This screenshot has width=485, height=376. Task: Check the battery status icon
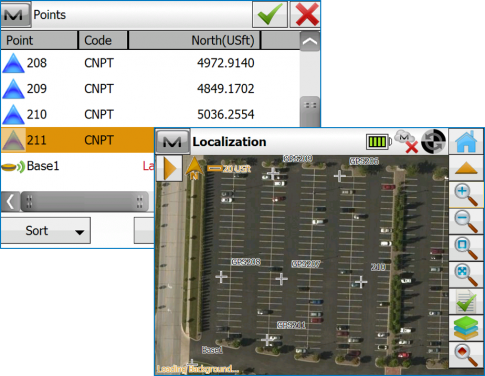(x=379, y=142)
